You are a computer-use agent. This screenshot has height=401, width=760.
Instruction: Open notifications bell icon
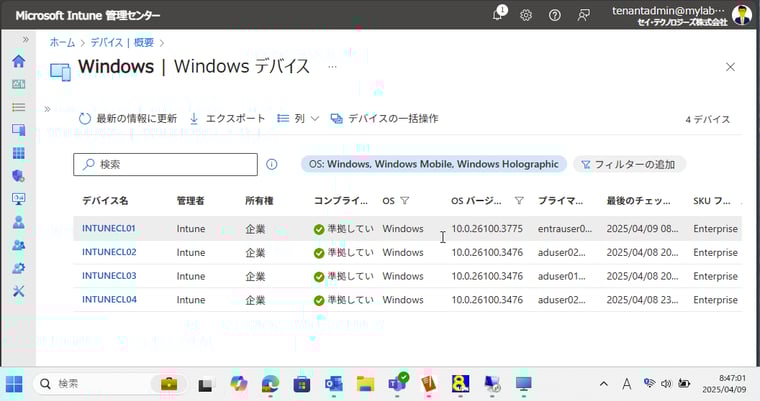(498, 14)
